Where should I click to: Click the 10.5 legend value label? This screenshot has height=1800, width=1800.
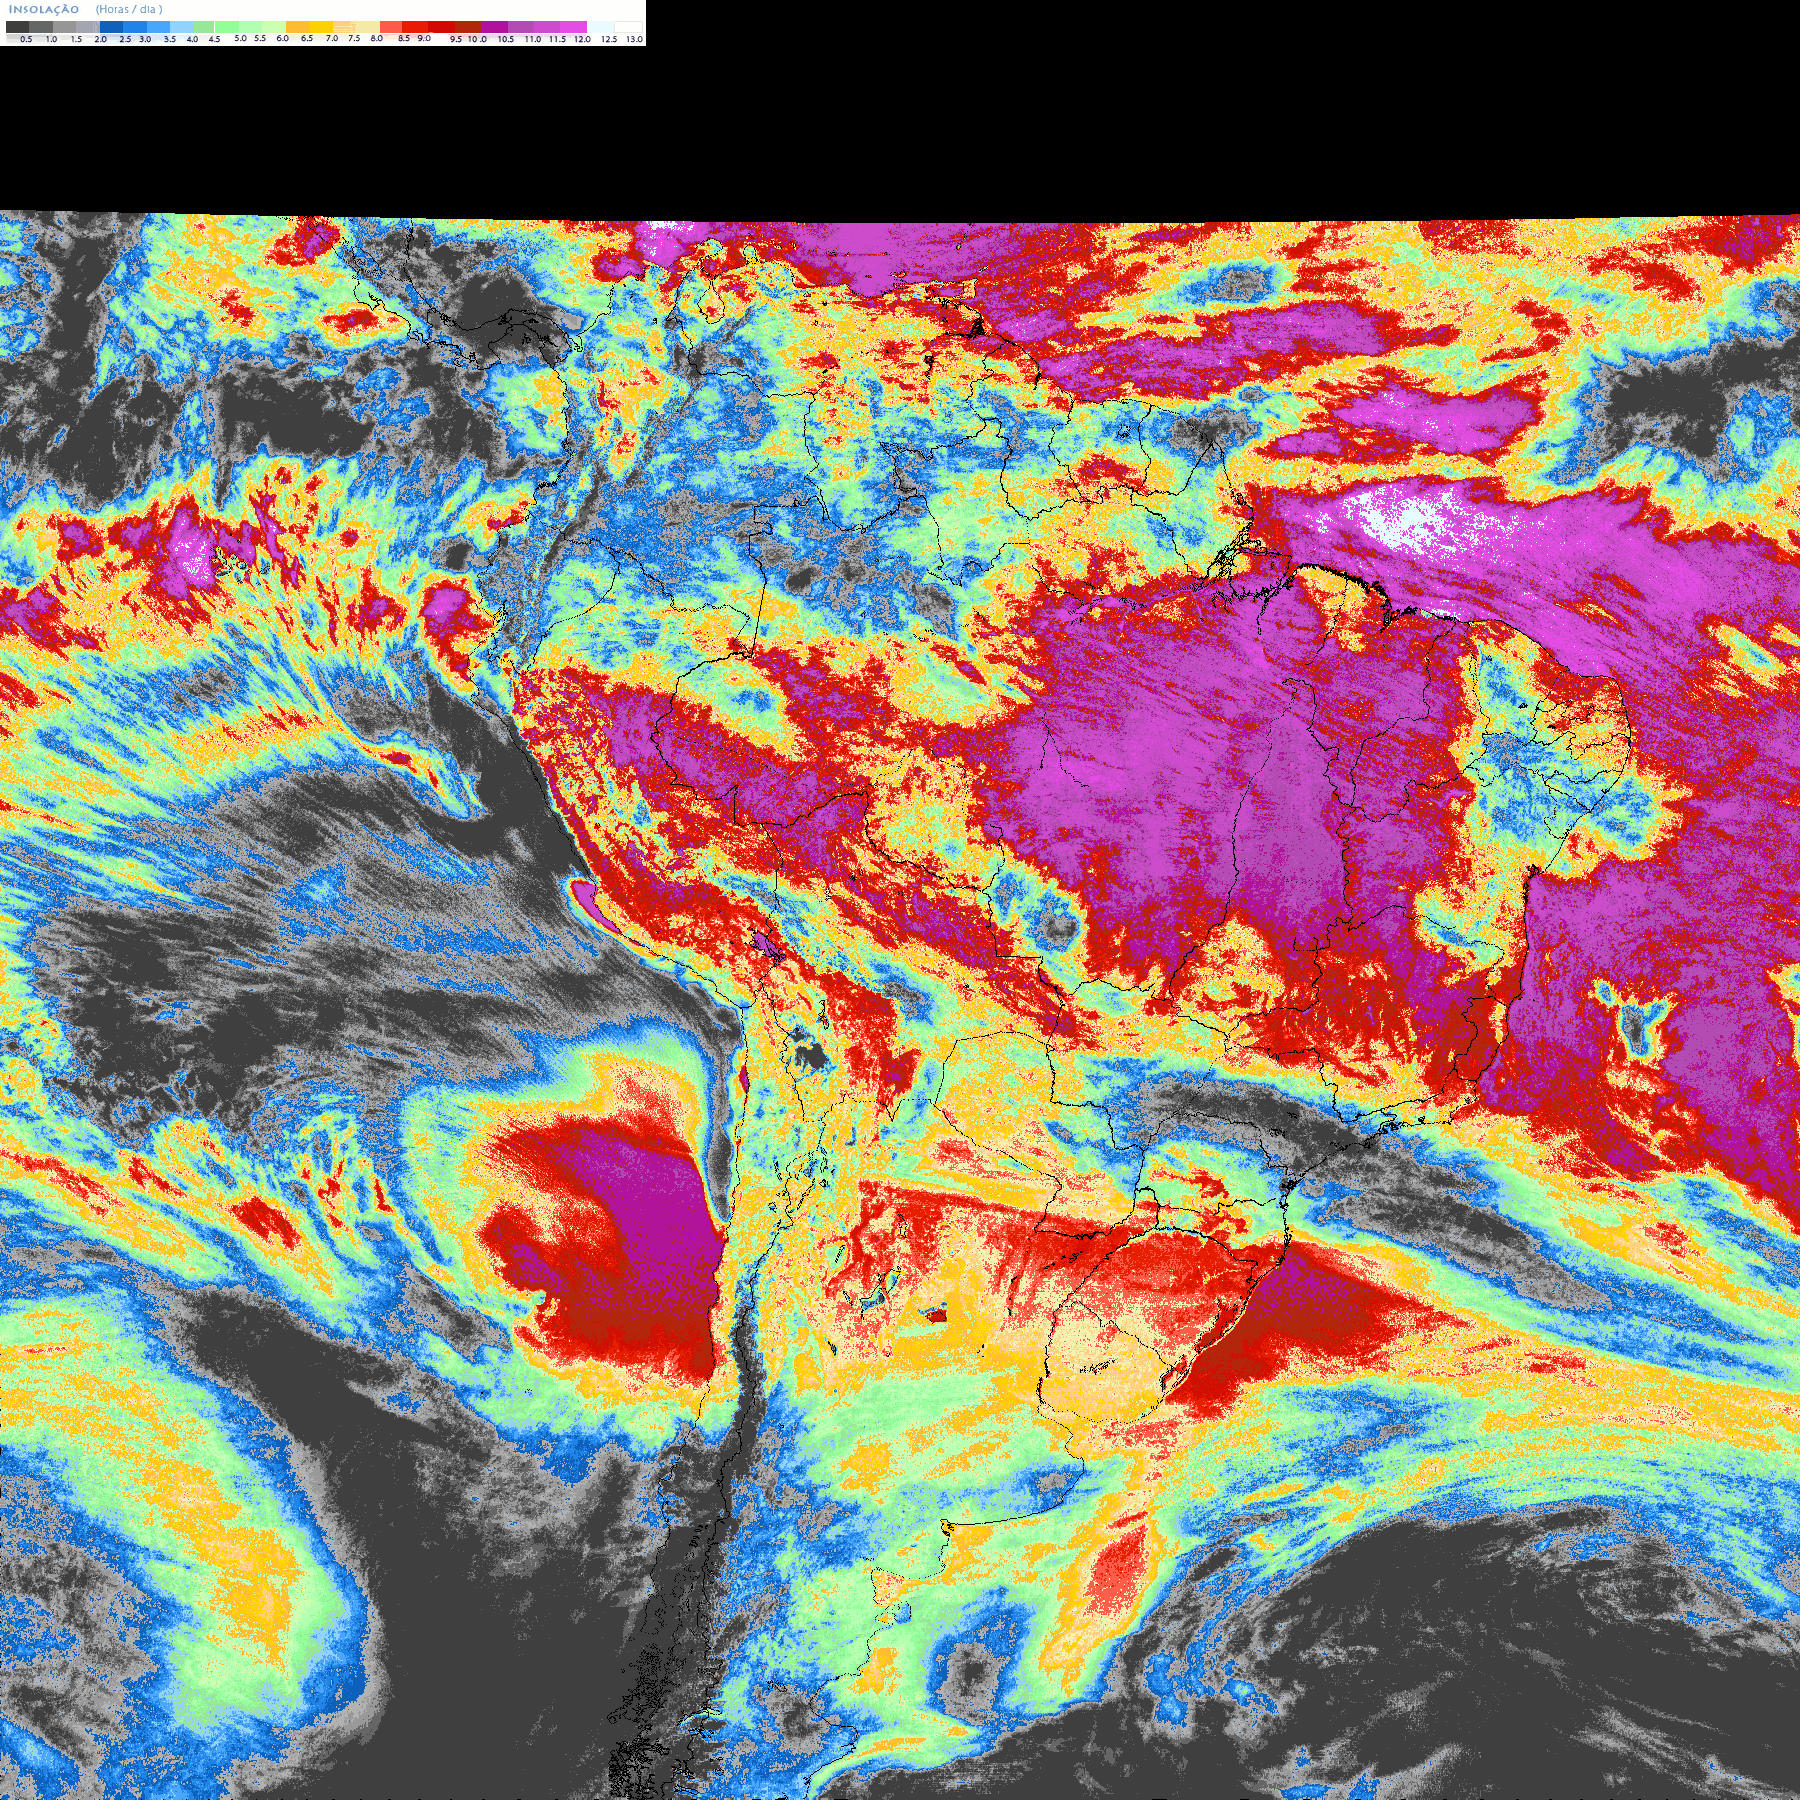(x=506, y=39)
